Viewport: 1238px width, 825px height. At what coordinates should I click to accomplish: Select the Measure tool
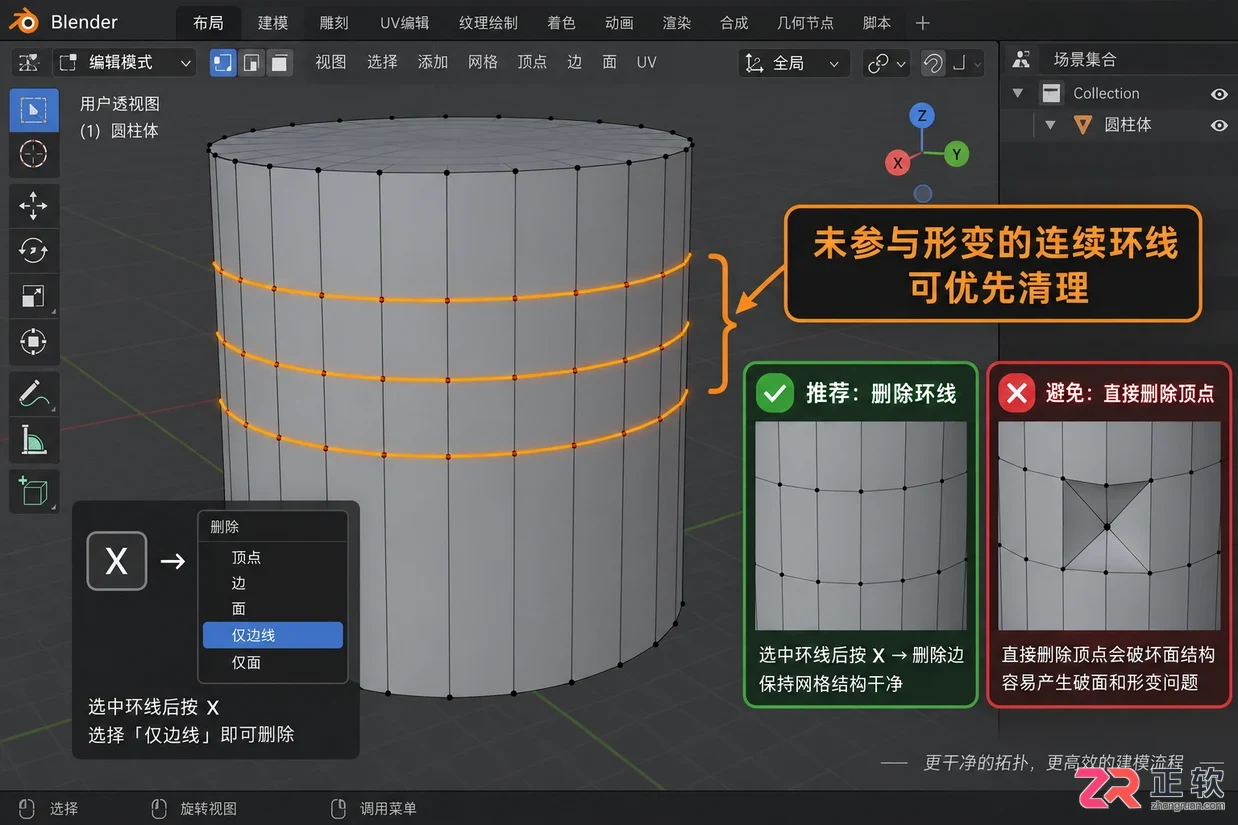(x=34, y=438)
